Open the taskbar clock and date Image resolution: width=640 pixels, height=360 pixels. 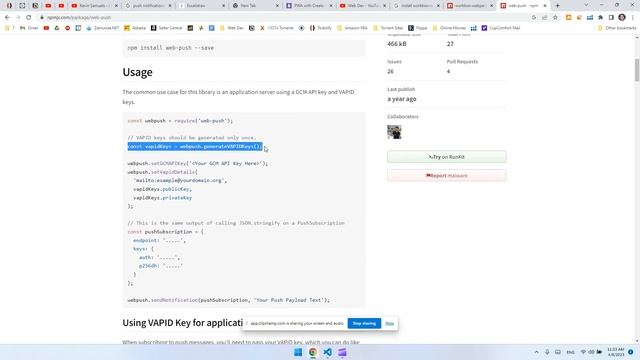616,352
